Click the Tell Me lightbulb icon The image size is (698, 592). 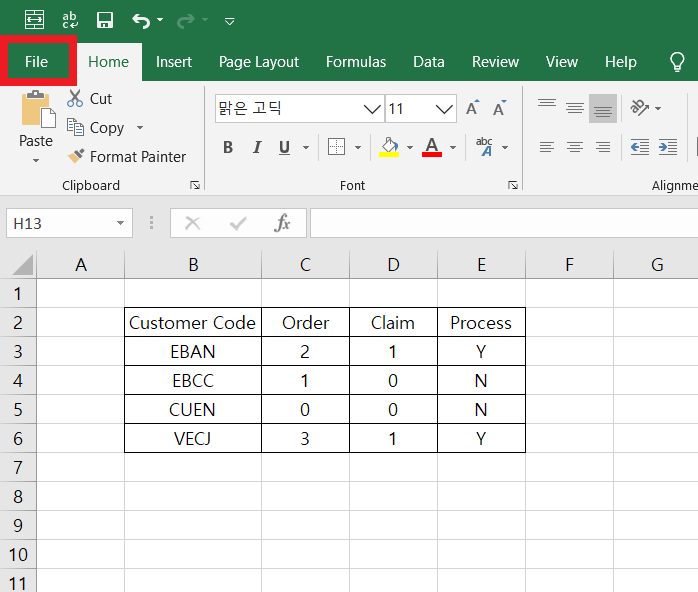[x=677, y=61]
